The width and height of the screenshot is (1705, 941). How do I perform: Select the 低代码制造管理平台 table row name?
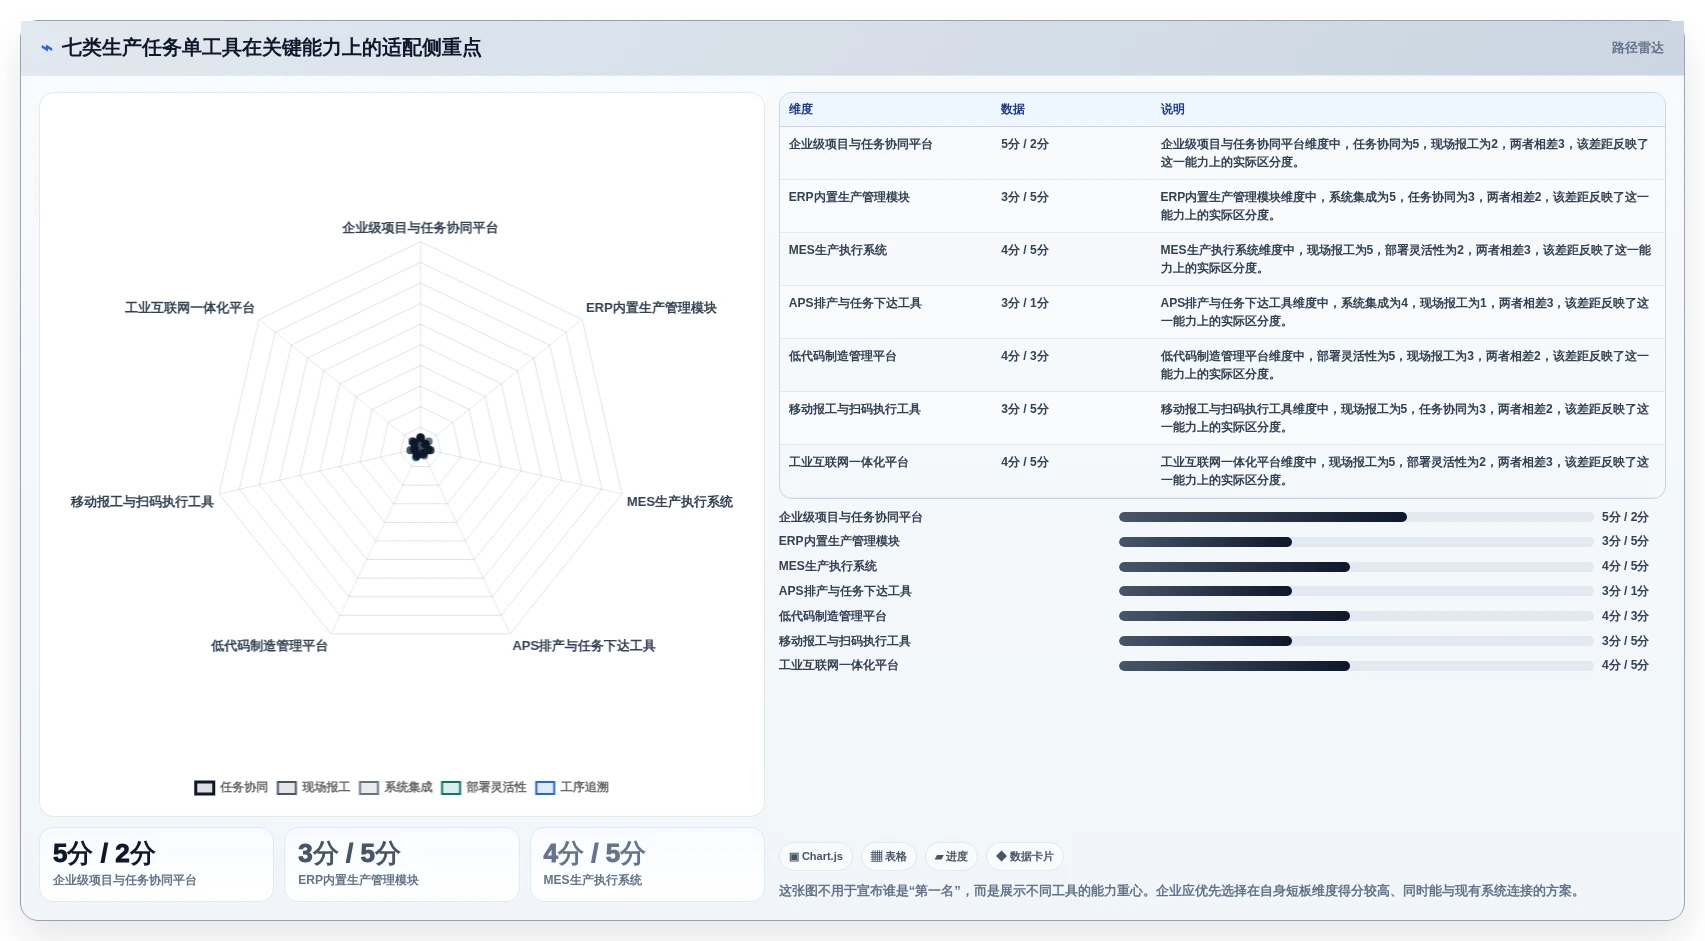tap(842, 357)
